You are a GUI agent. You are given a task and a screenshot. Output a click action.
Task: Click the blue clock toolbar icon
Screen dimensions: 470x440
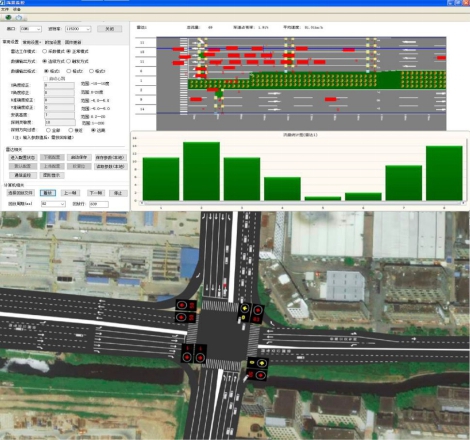[x=19, y=17]
